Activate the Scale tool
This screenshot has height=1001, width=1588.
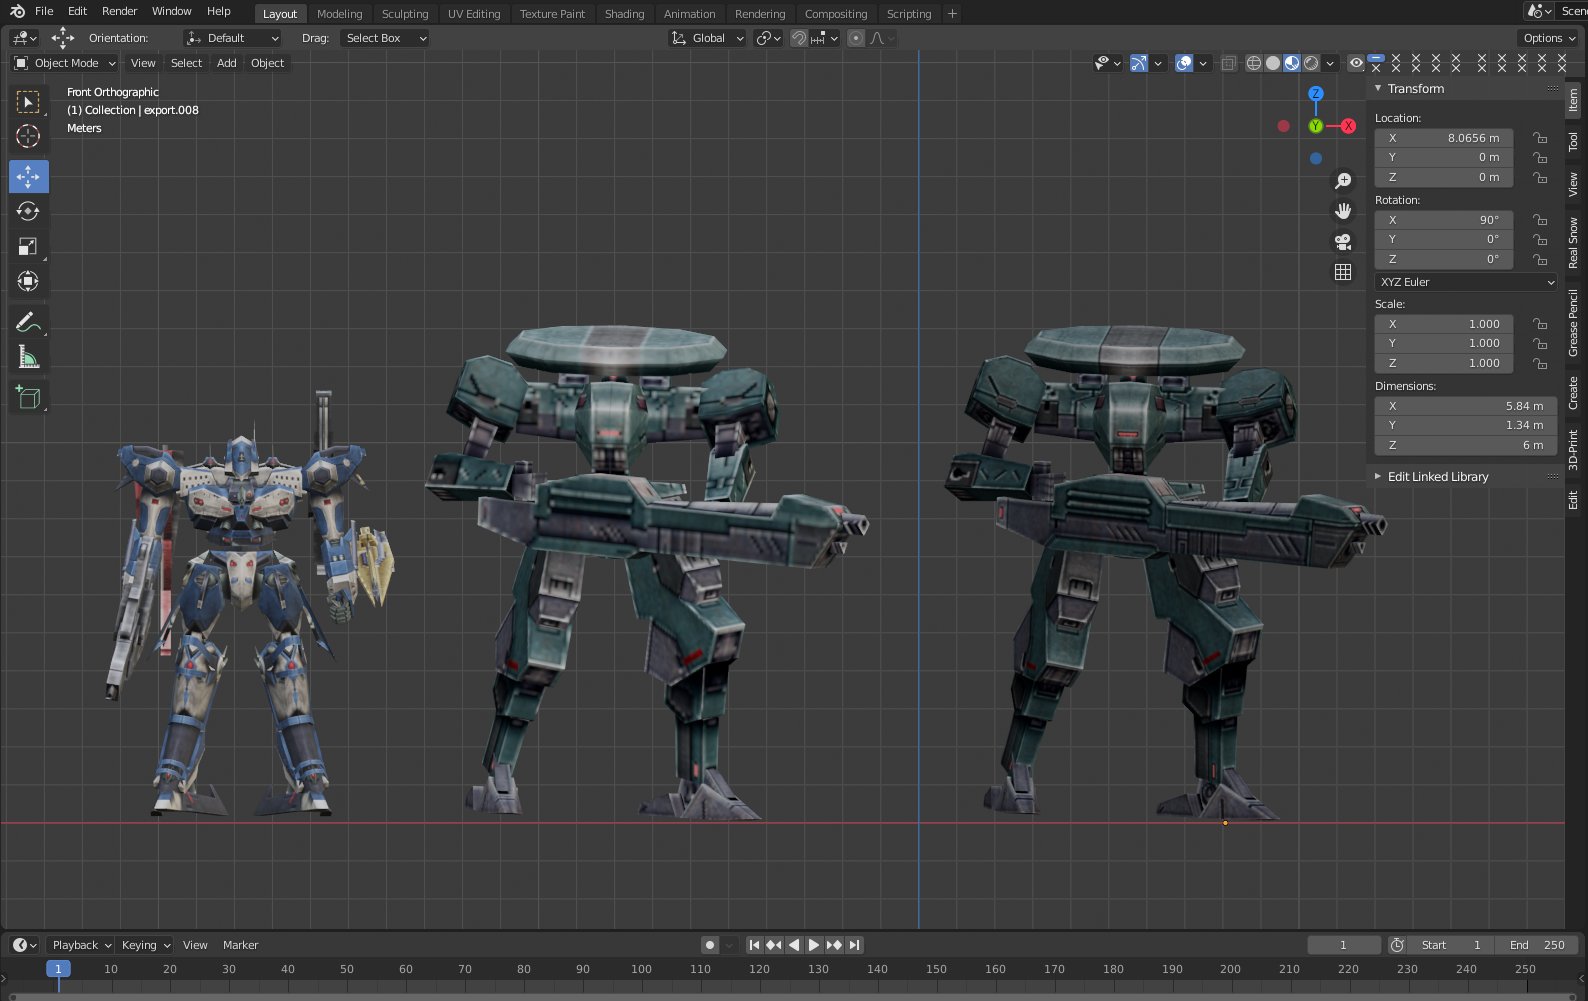pyautogui.click(x=28, y=246)
